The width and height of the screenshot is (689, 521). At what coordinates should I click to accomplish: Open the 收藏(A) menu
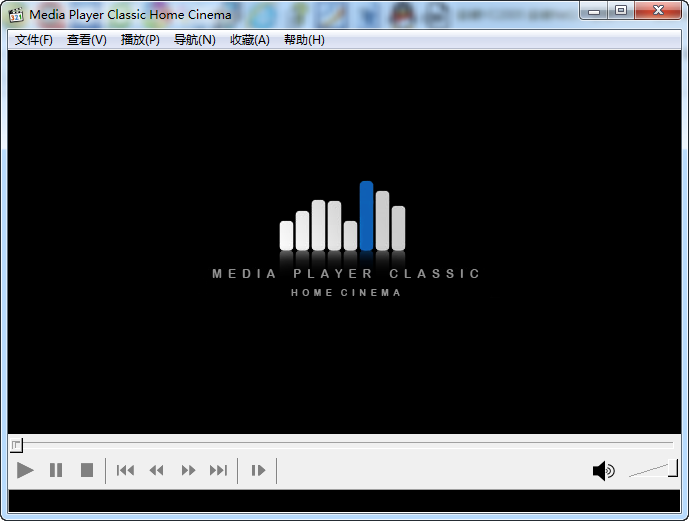click(x=250, y=40)
